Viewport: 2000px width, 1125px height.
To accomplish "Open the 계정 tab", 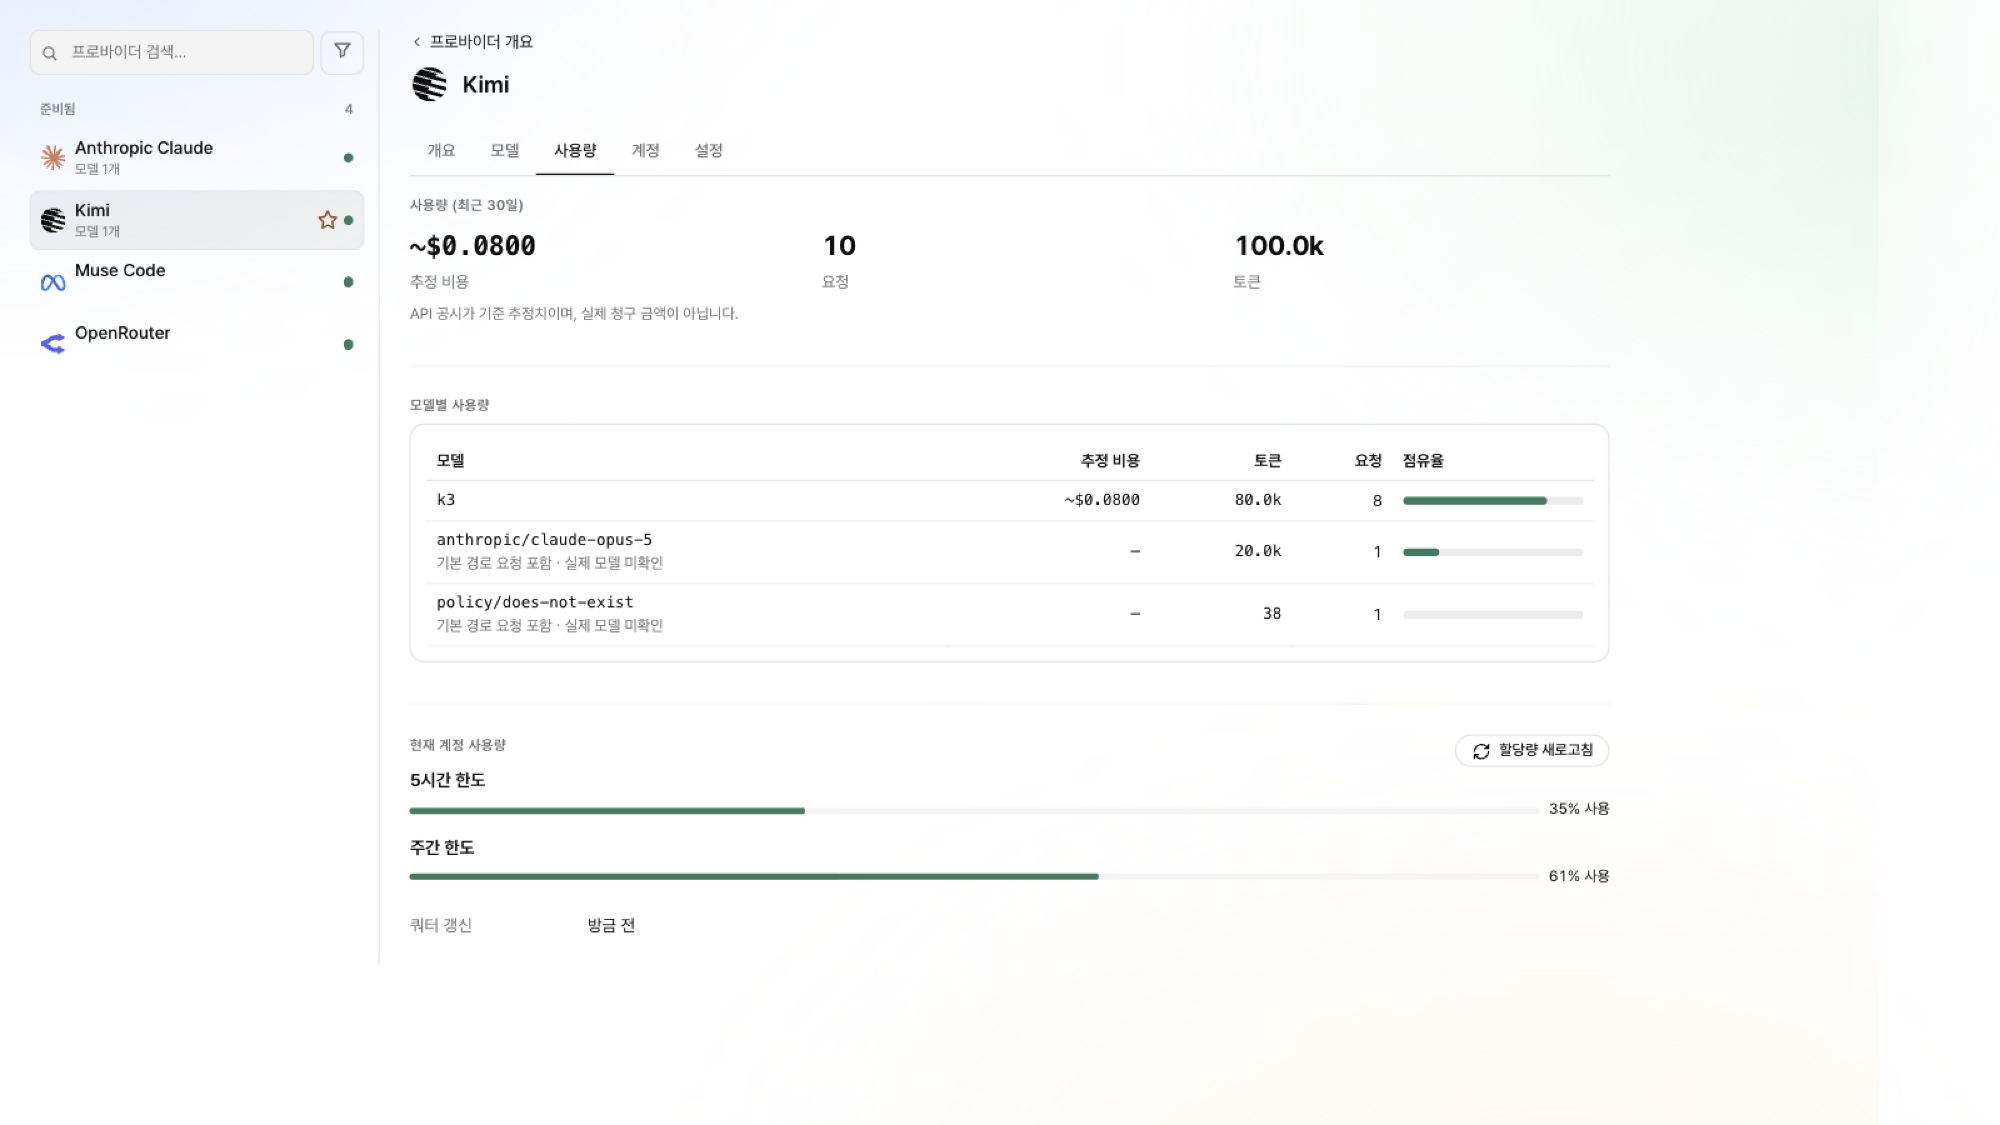I will pos(645,150).
